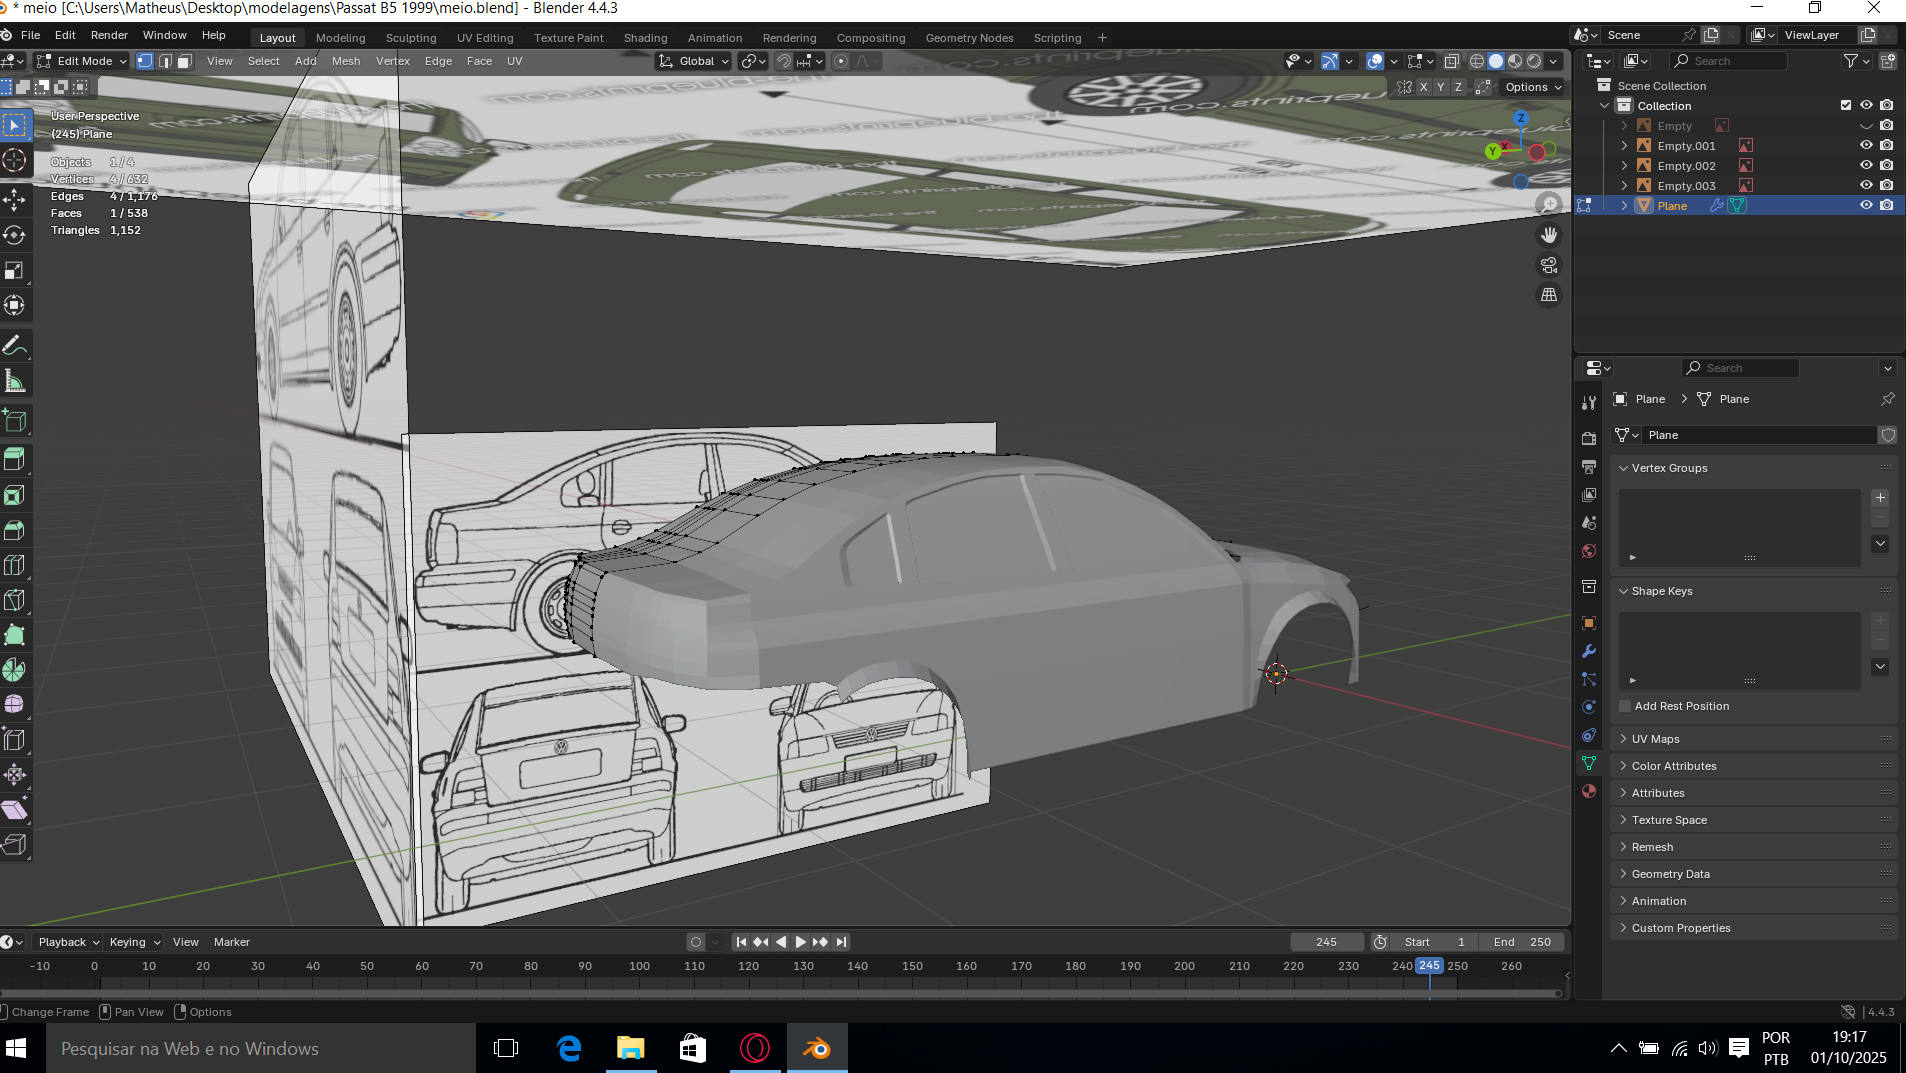The width and height of the screenshot is (1906, 1073).
Task: Open the Mesh menu
Action: click(346, 61)
